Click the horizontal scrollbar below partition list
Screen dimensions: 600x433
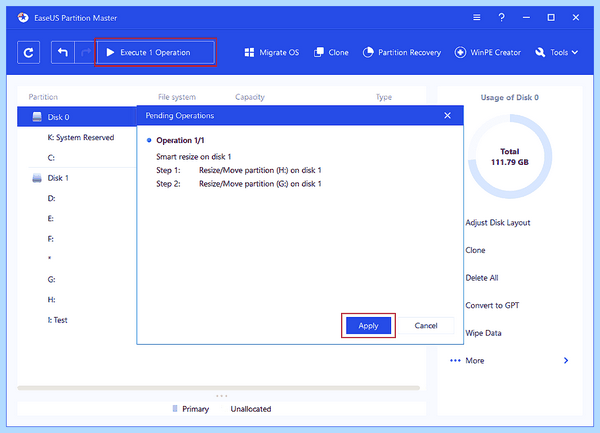pyautogui.click(x=218, y=388)
